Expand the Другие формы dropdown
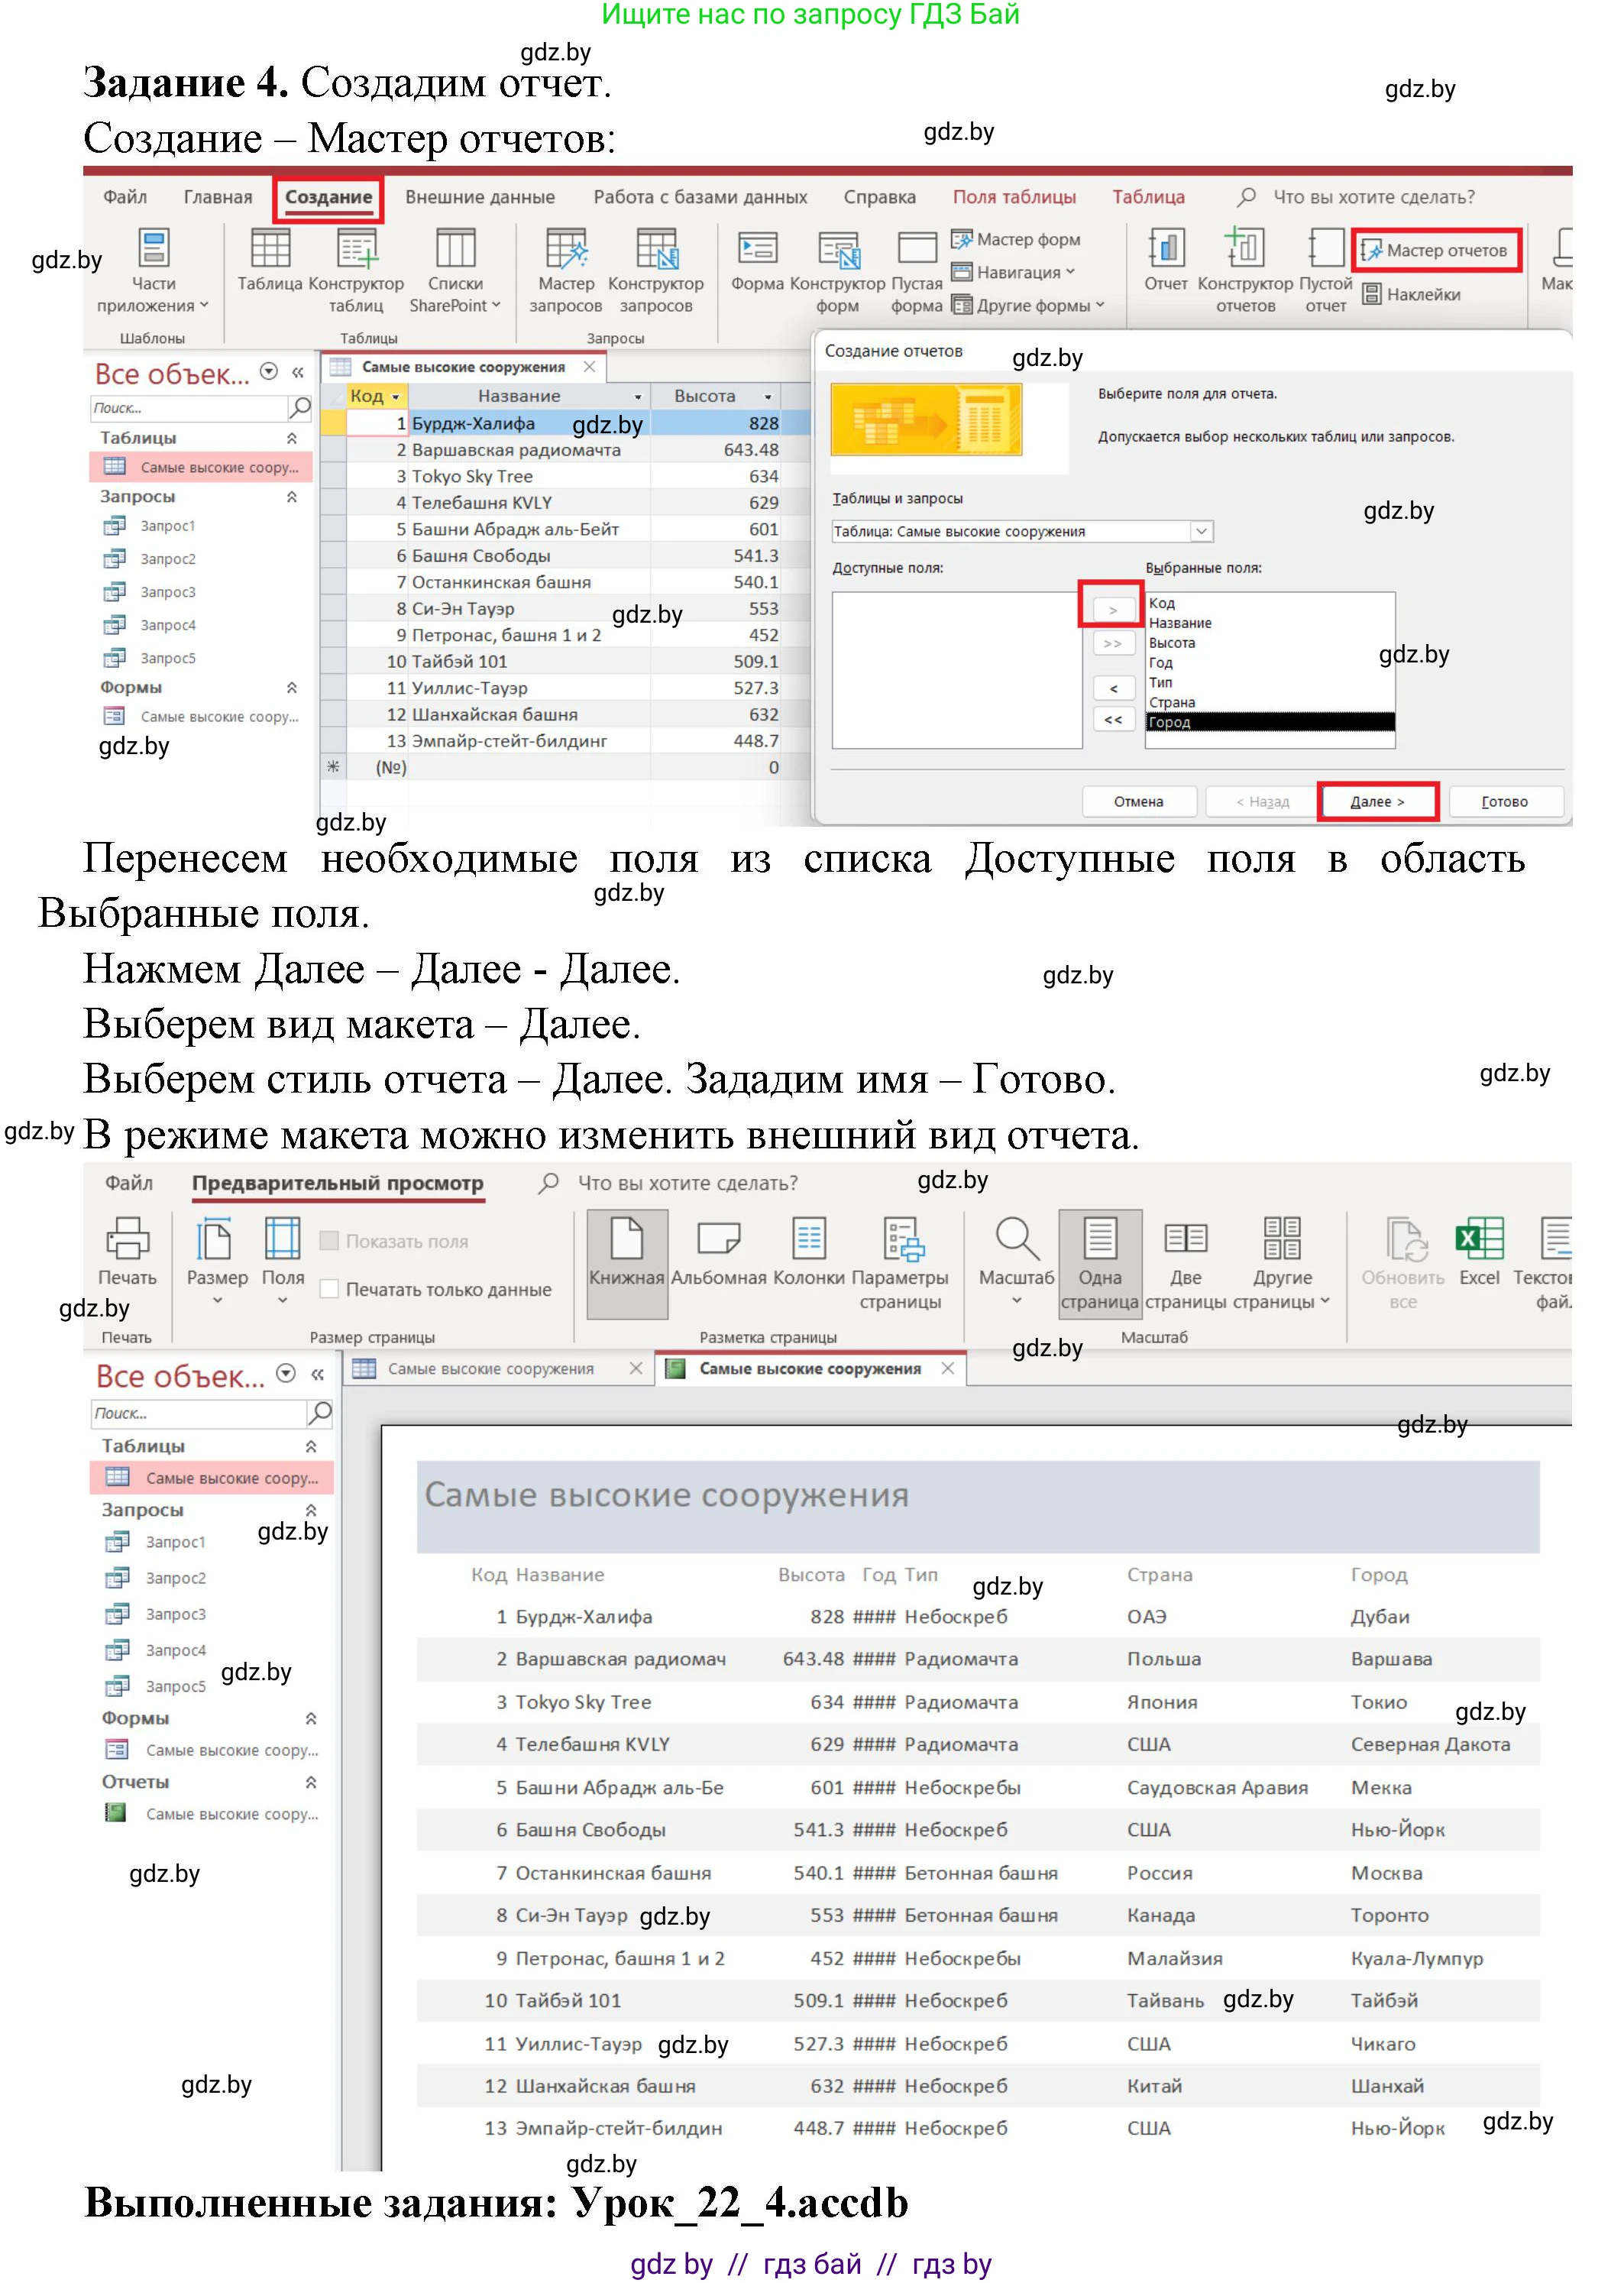The height and width of the screenshot is (2283, 1624). (x=1031, y=307)
